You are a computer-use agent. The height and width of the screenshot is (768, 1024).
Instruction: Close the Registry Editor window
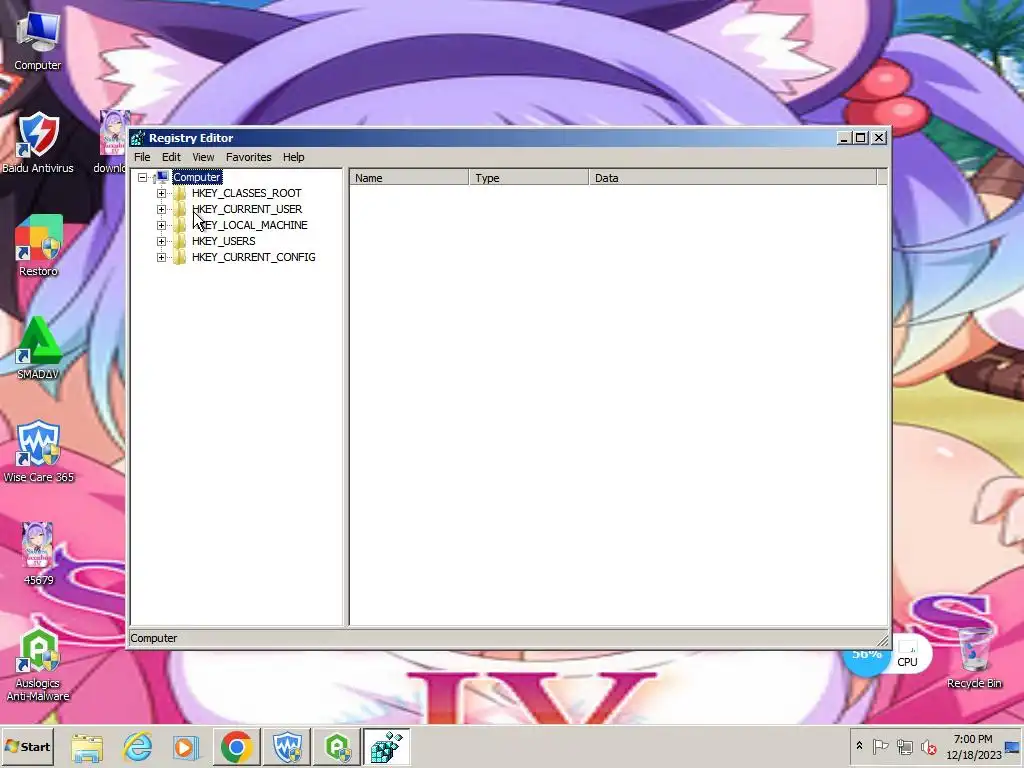click(x=879, y=138)
